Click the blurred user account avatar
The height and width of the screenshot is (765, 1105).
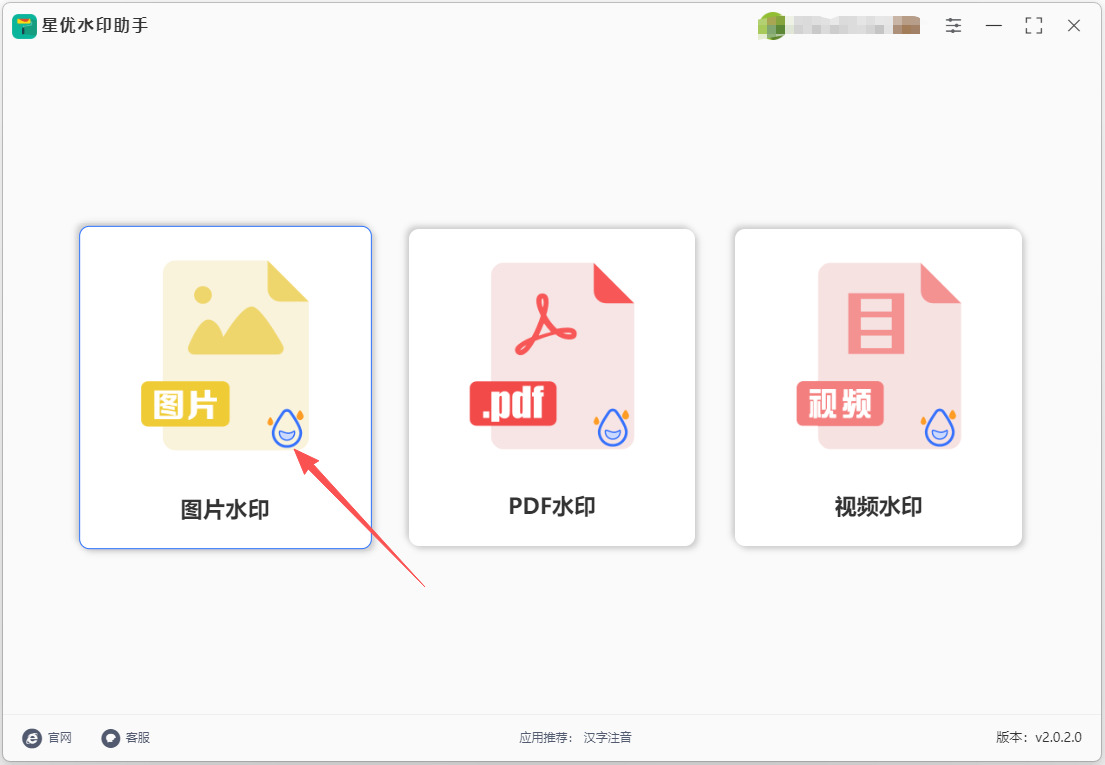772,26
